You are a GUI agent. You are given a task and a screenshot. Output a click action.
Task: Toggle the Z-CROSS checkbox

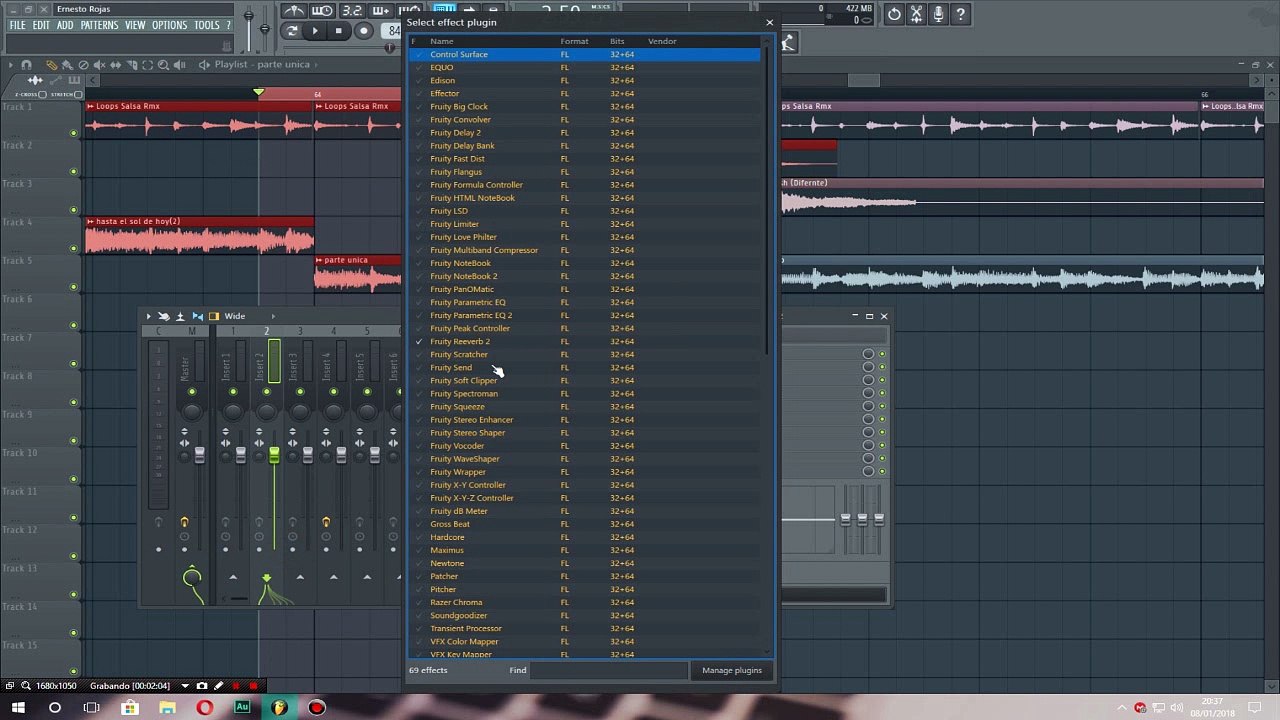[x=42, y=95]
